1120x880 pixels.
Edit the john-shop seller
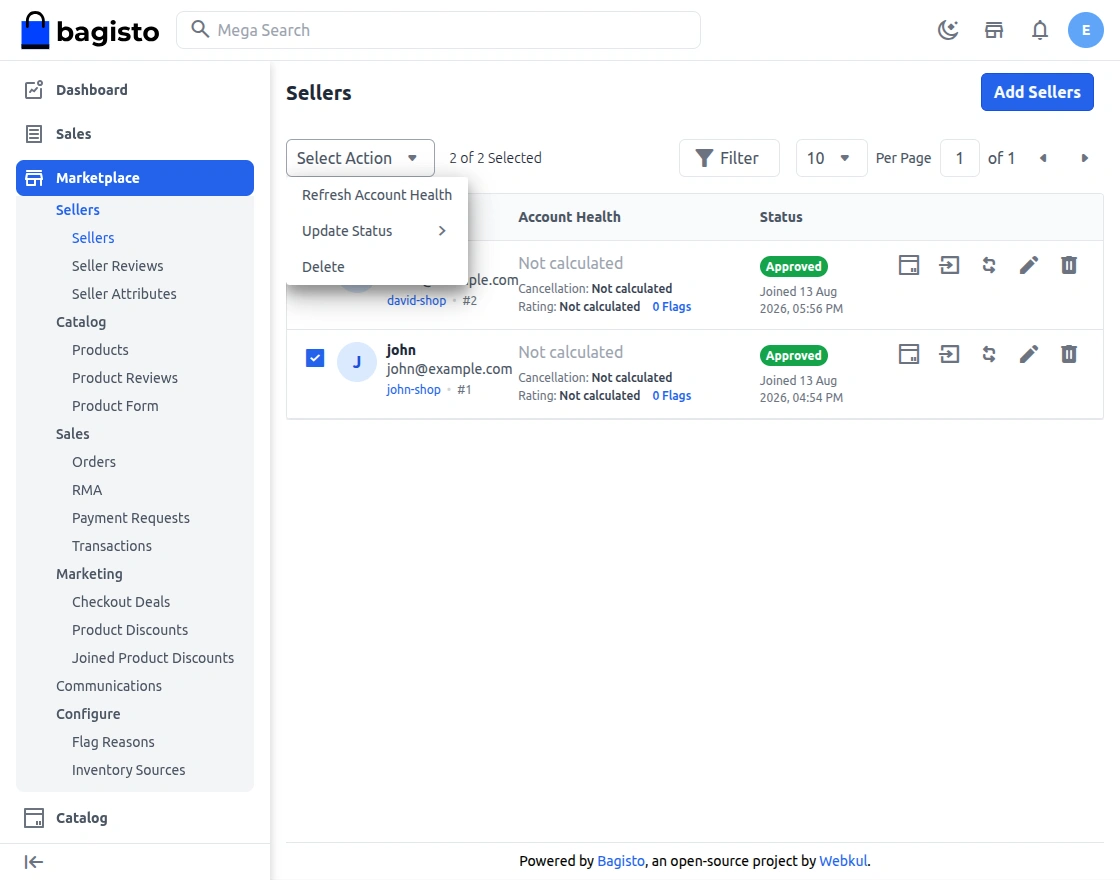click(1029, 354)
